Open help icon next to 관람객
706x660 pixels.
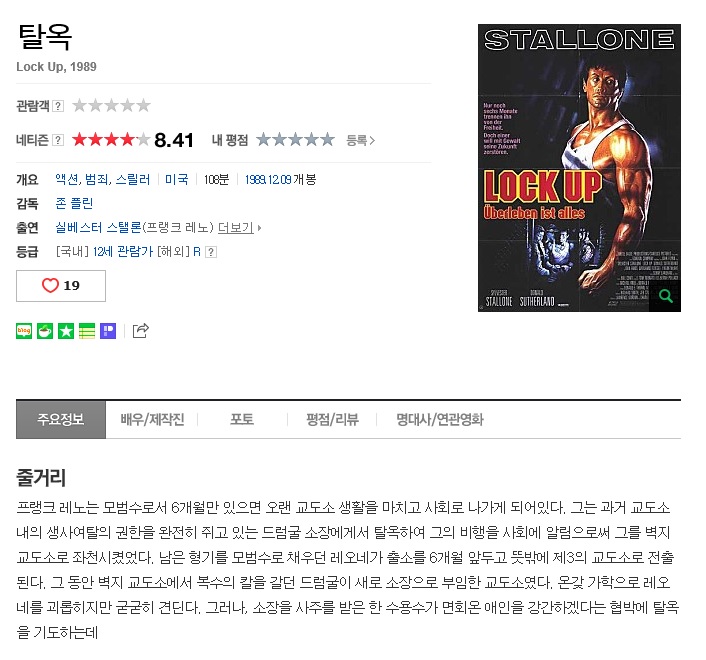tap(58, 106)
